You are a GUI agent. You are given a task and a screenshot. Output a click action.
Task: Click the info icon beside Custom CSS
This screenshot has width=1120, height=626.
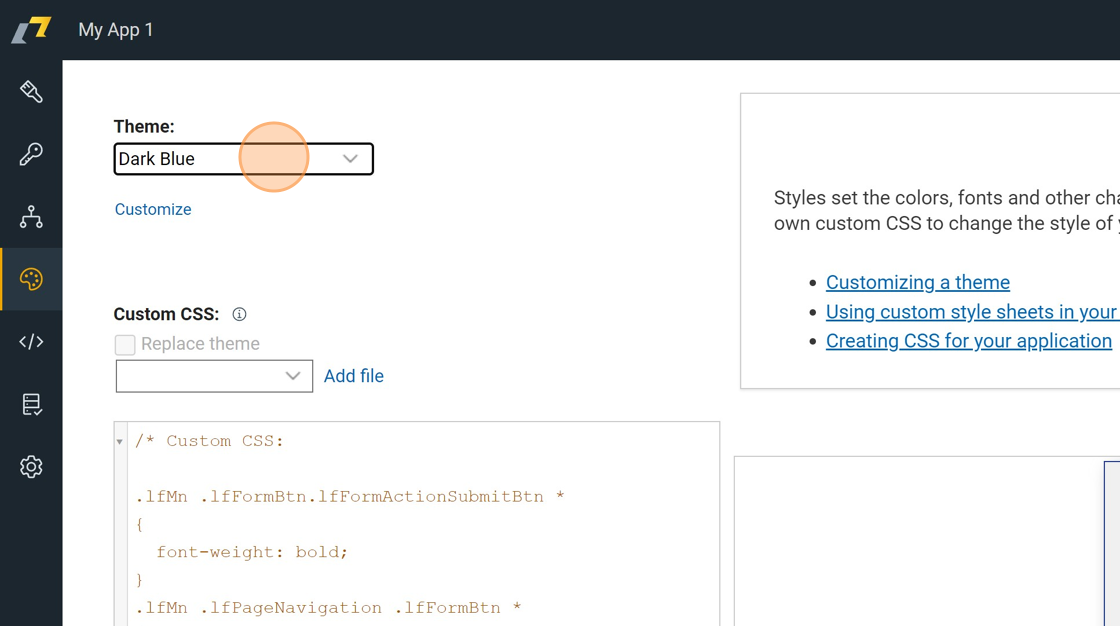[x=239, y=314]
